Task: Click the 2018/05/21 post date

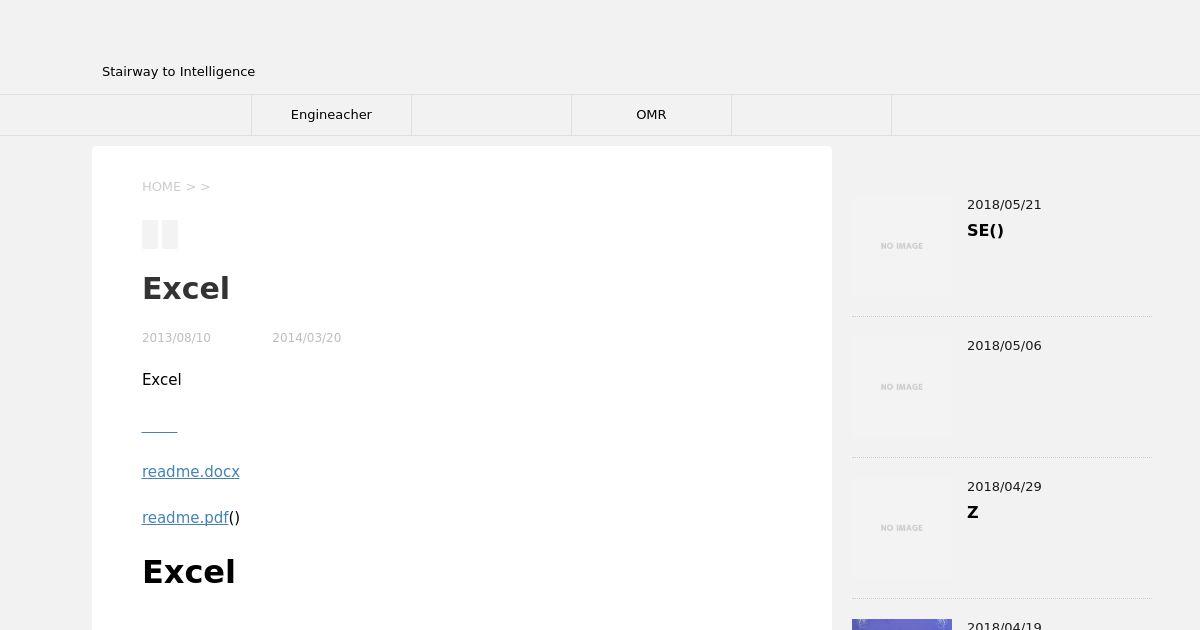Action: (1004, 205)
